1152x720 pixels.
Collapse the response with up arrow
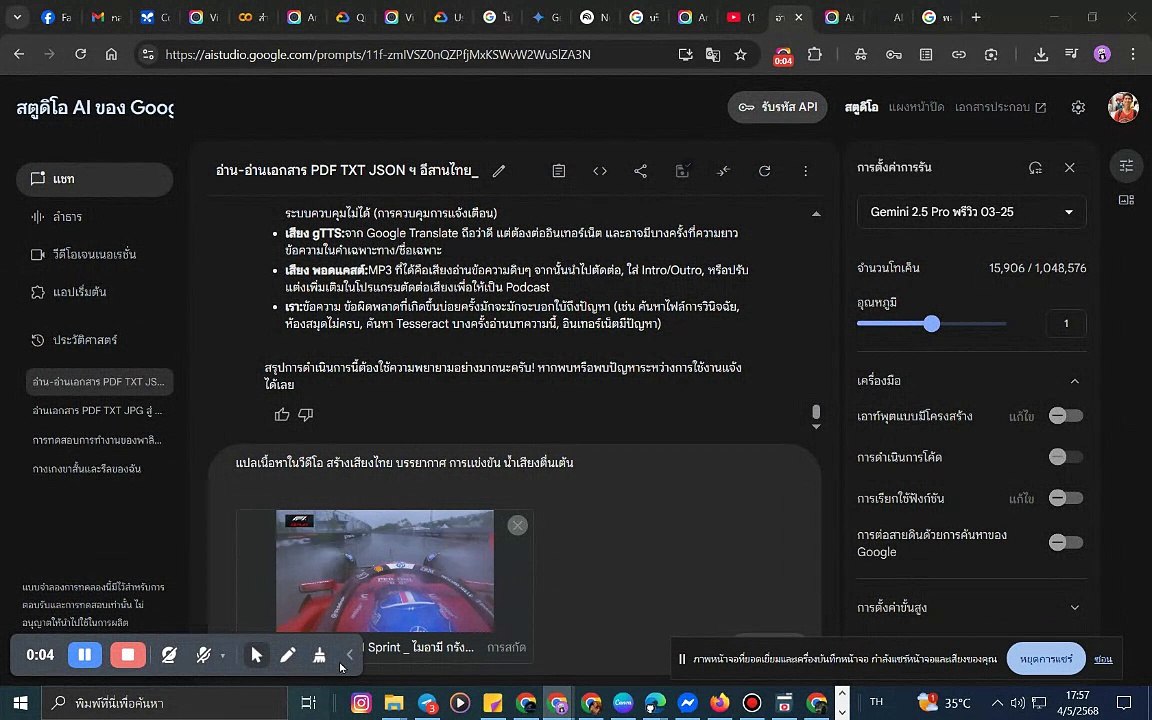click(x=816, y=214)
